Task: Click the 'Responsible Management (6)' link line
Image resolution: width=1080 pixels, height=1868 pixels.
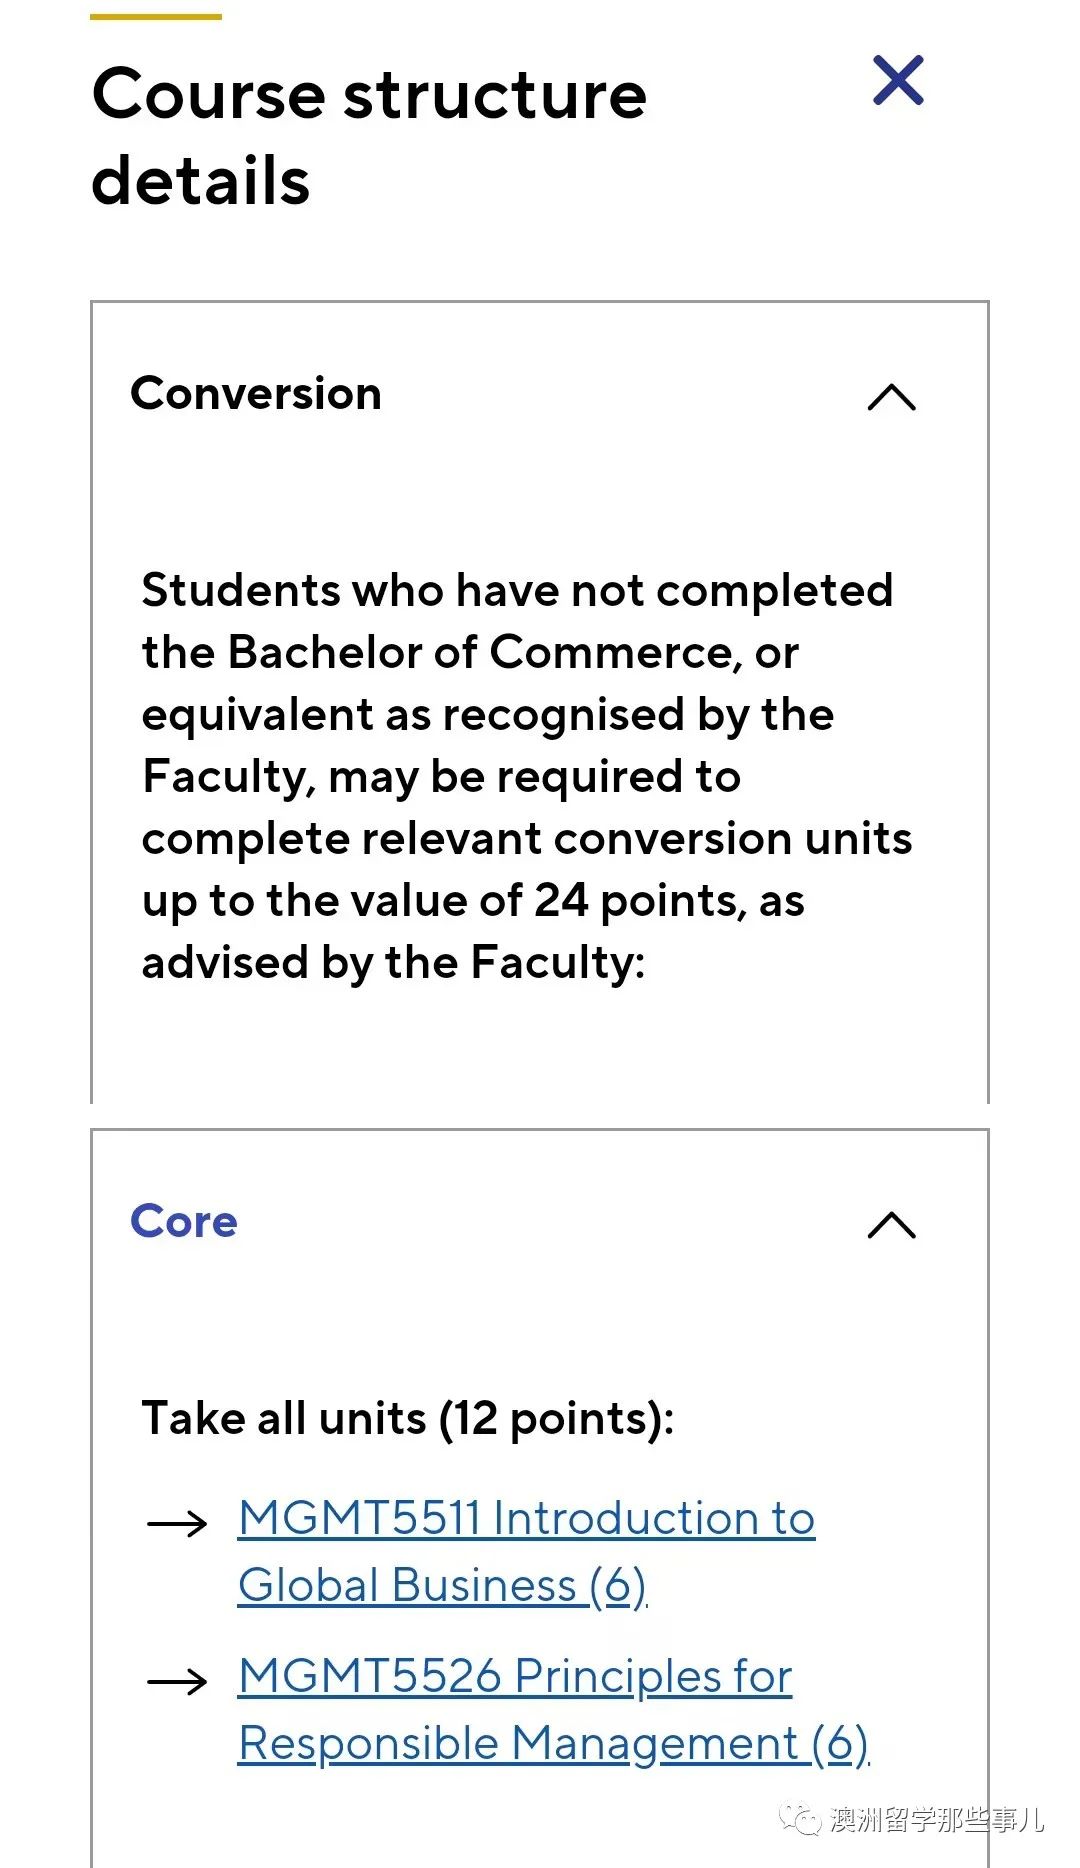Action: point(553,1744)
